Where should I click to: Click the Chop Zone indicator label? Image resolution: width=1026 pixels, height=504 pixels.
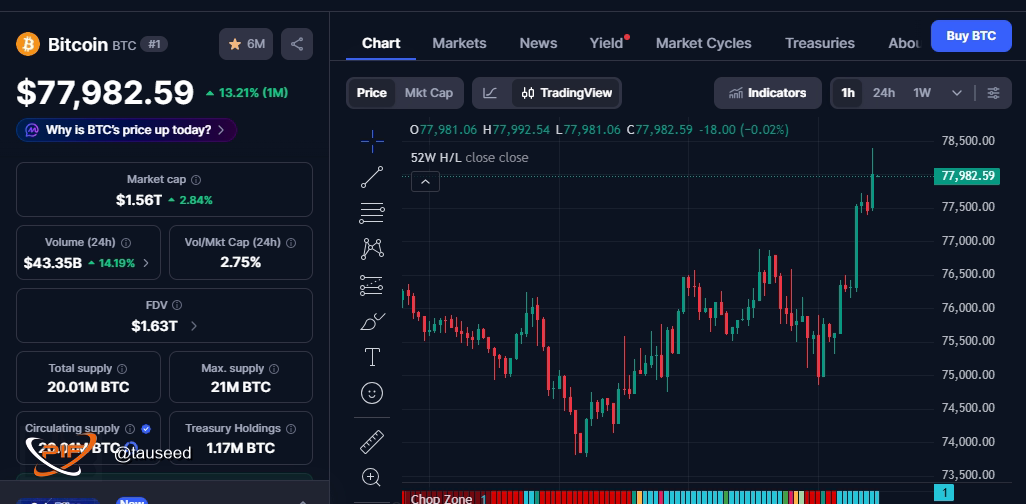(441, 499)
